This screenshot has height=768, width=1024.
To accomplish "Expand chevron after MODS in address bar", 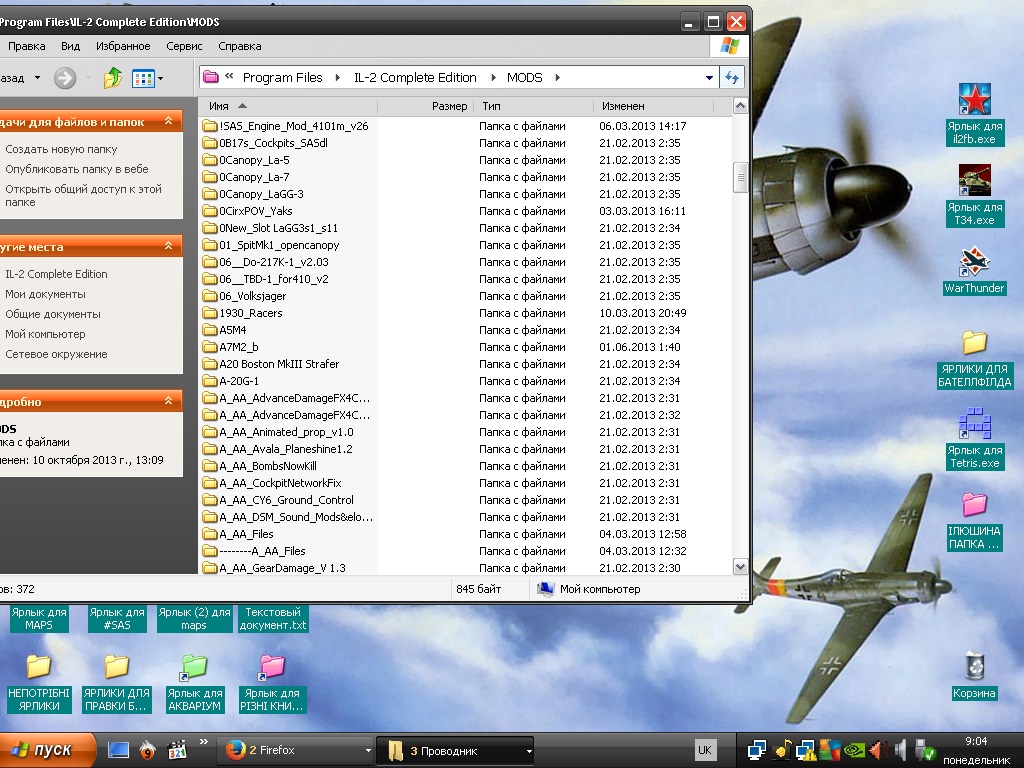I will (558, 78).
